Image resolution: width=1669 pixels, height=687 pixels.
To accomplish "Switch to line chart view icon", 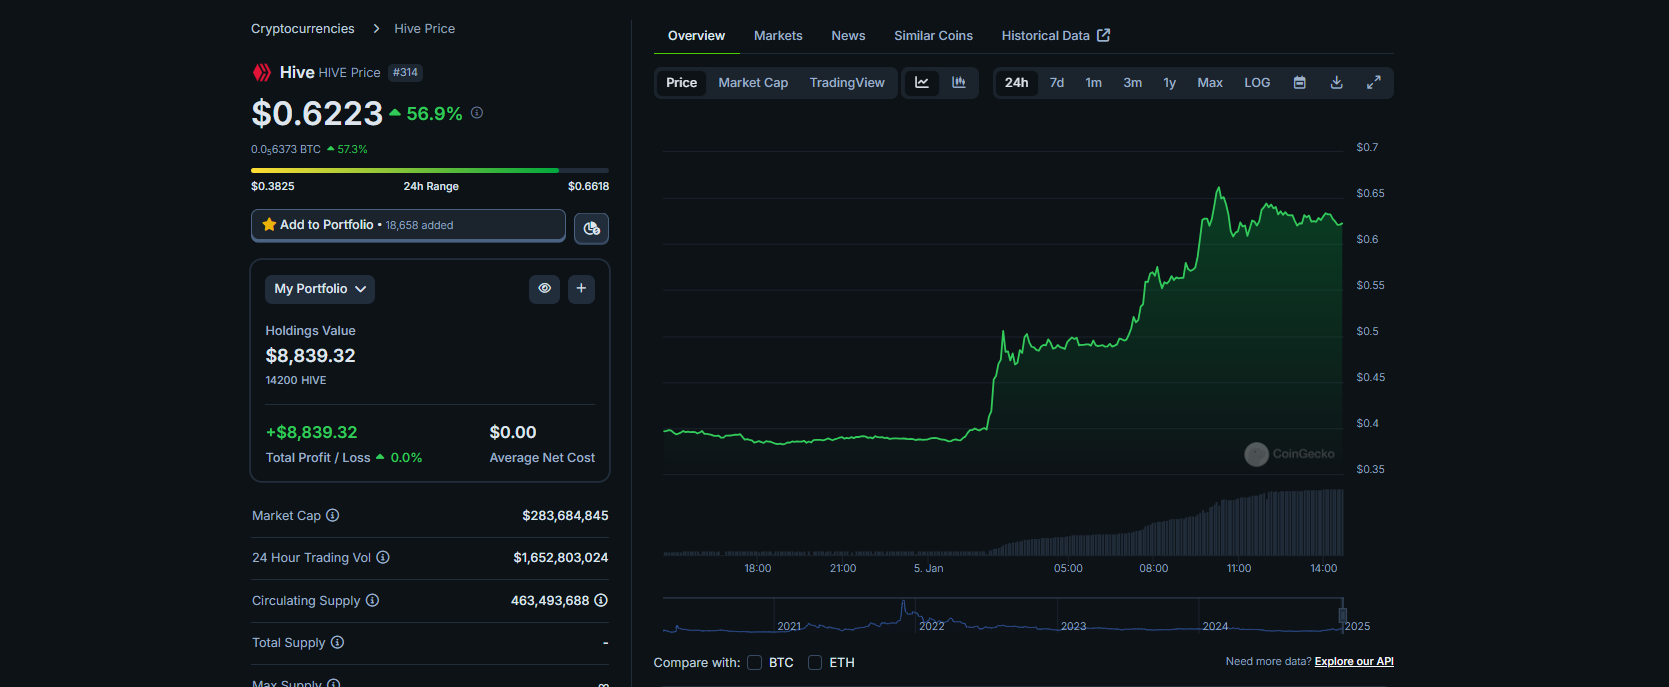I will point(922,82).
